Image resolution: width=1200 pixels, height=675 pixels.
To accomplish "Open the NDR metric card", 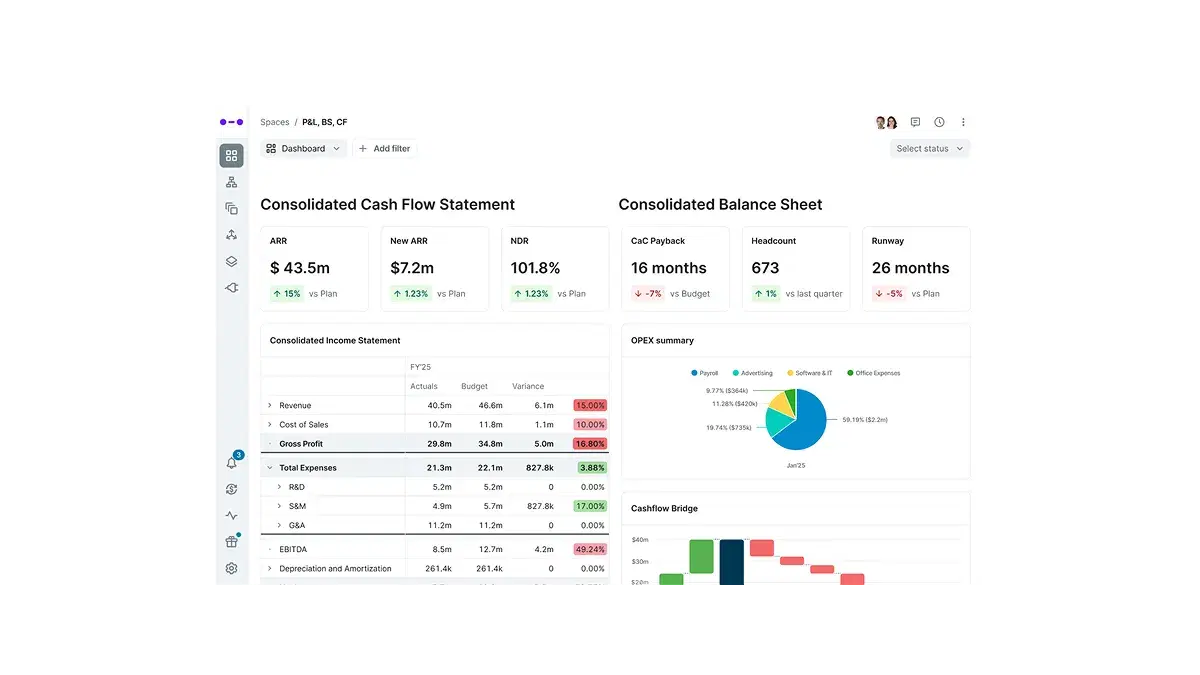I will pos(555,268).
